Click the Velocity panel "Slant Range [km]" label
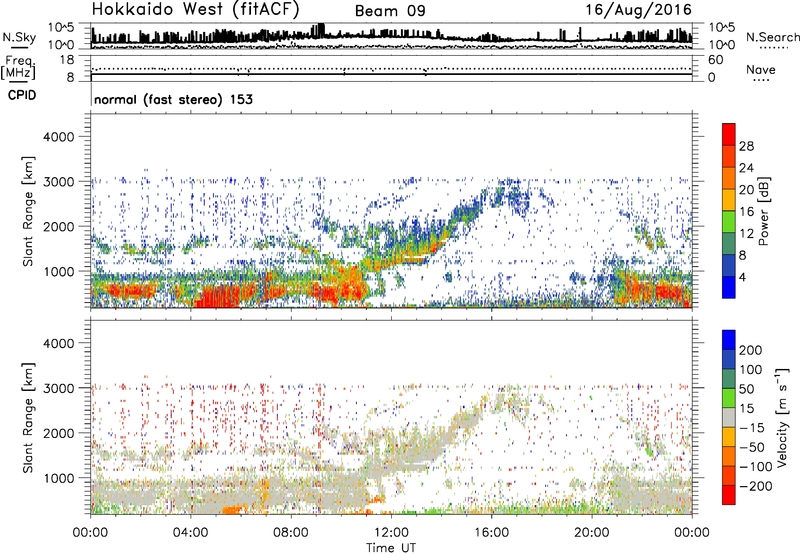The image size is (800, 554). [x=28, y=417]
